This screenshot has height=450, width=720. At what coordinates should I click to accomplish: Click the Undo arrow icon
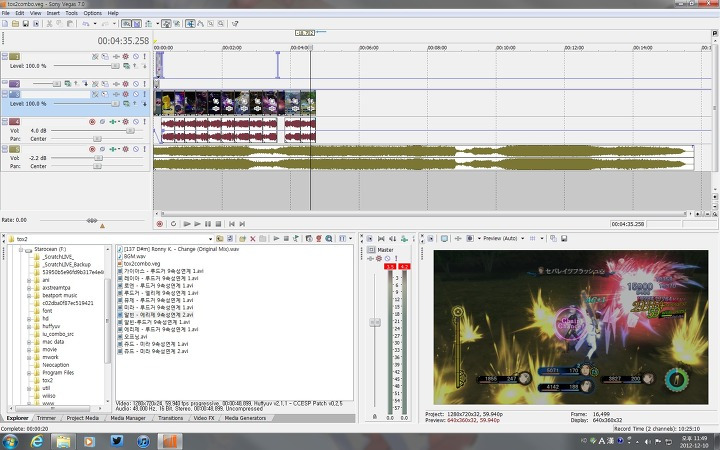(x=85, y=23)
